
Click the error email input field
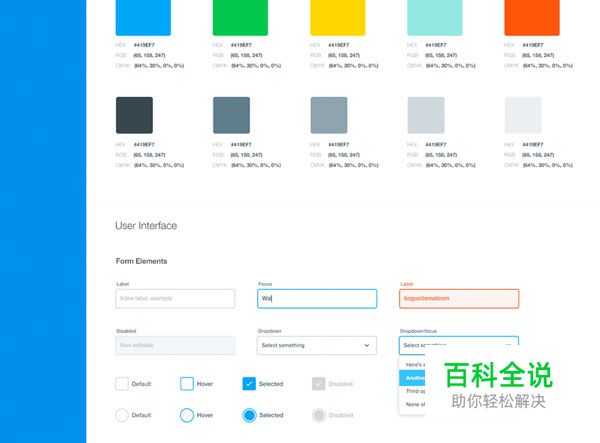pos(458,298)
